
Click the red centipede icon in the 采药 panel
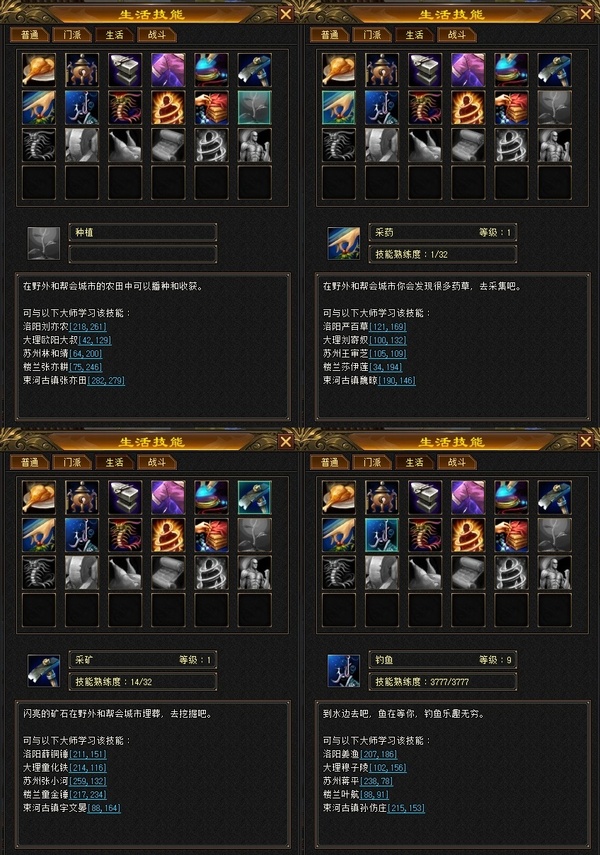425,107
